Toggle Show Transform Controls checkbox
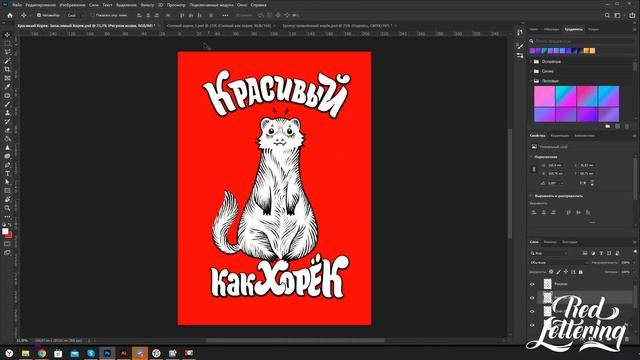This screenshot has width=640, height=360. [x=92, y=15]
